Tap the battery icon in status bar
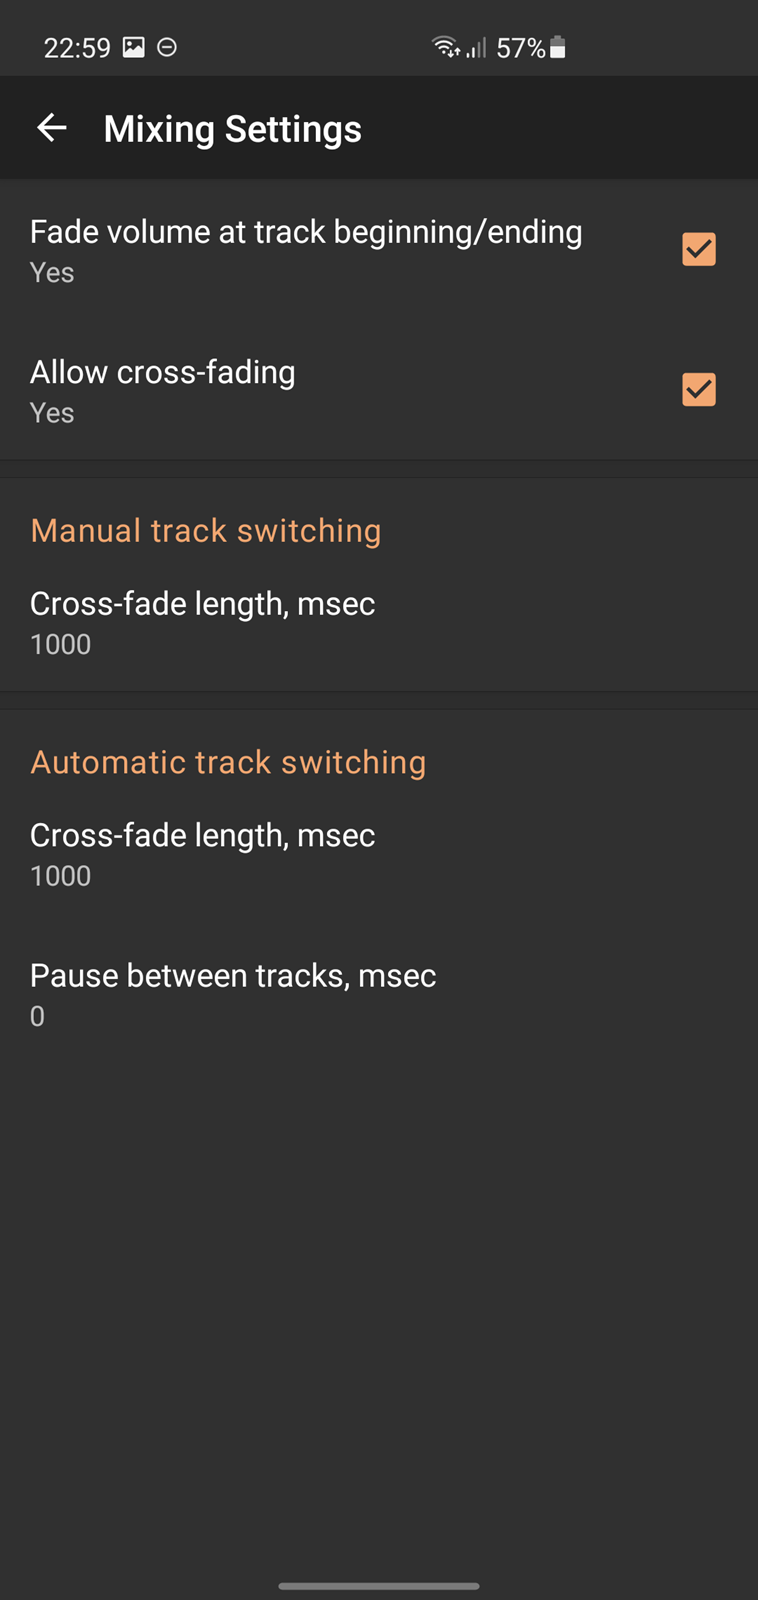Image resolution: width=758 pixels, height=1600 pixels. pos(558,47)
